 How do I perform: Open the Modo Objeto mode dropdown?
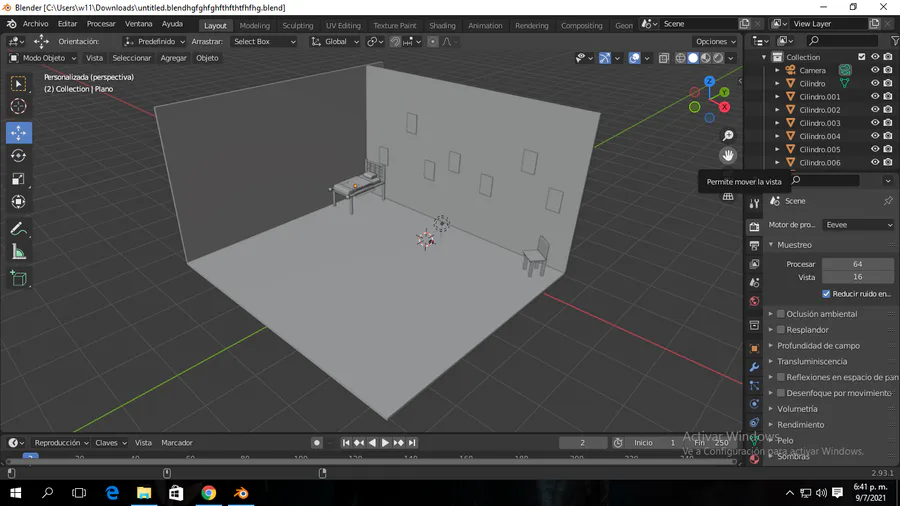pos(42,58)
